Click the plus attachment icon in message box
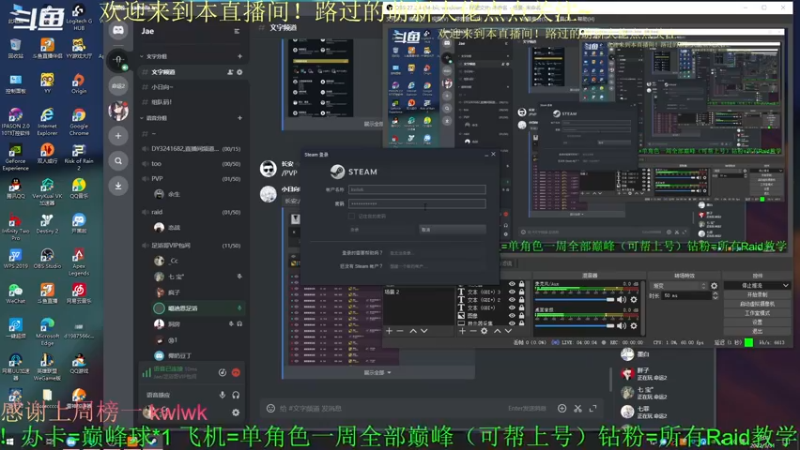The height and width of the screenshot is (450, 800). pos(562,408)
